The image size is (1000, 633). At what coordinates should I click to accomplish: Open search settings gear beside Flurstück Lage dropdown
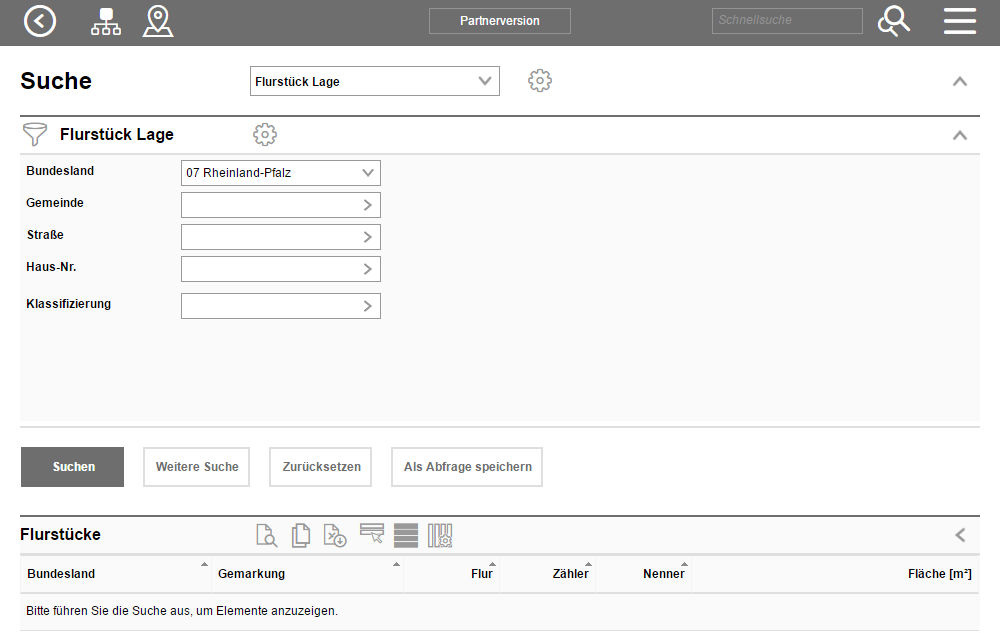540,81
